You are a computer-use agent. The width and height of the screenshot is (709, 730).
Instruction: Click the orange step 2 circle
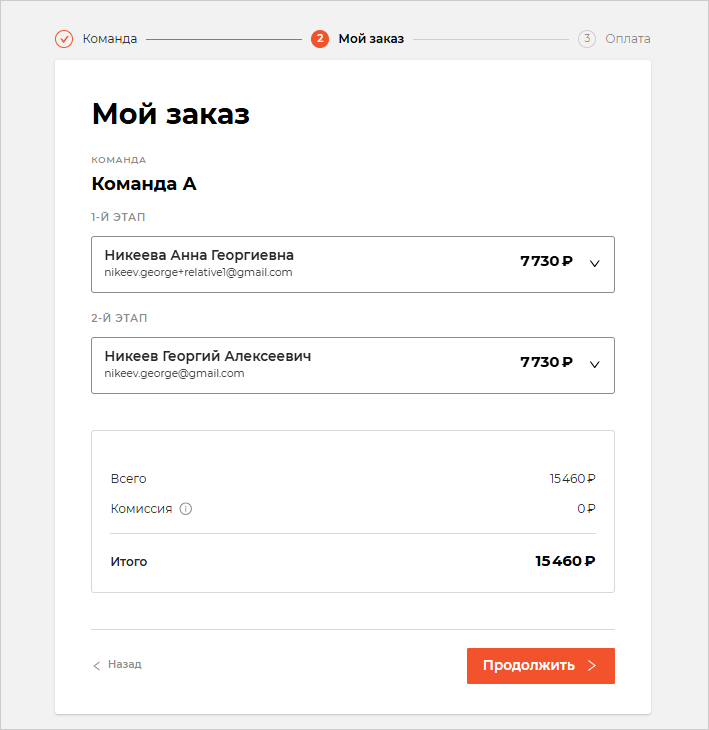(x=320, y=39)
